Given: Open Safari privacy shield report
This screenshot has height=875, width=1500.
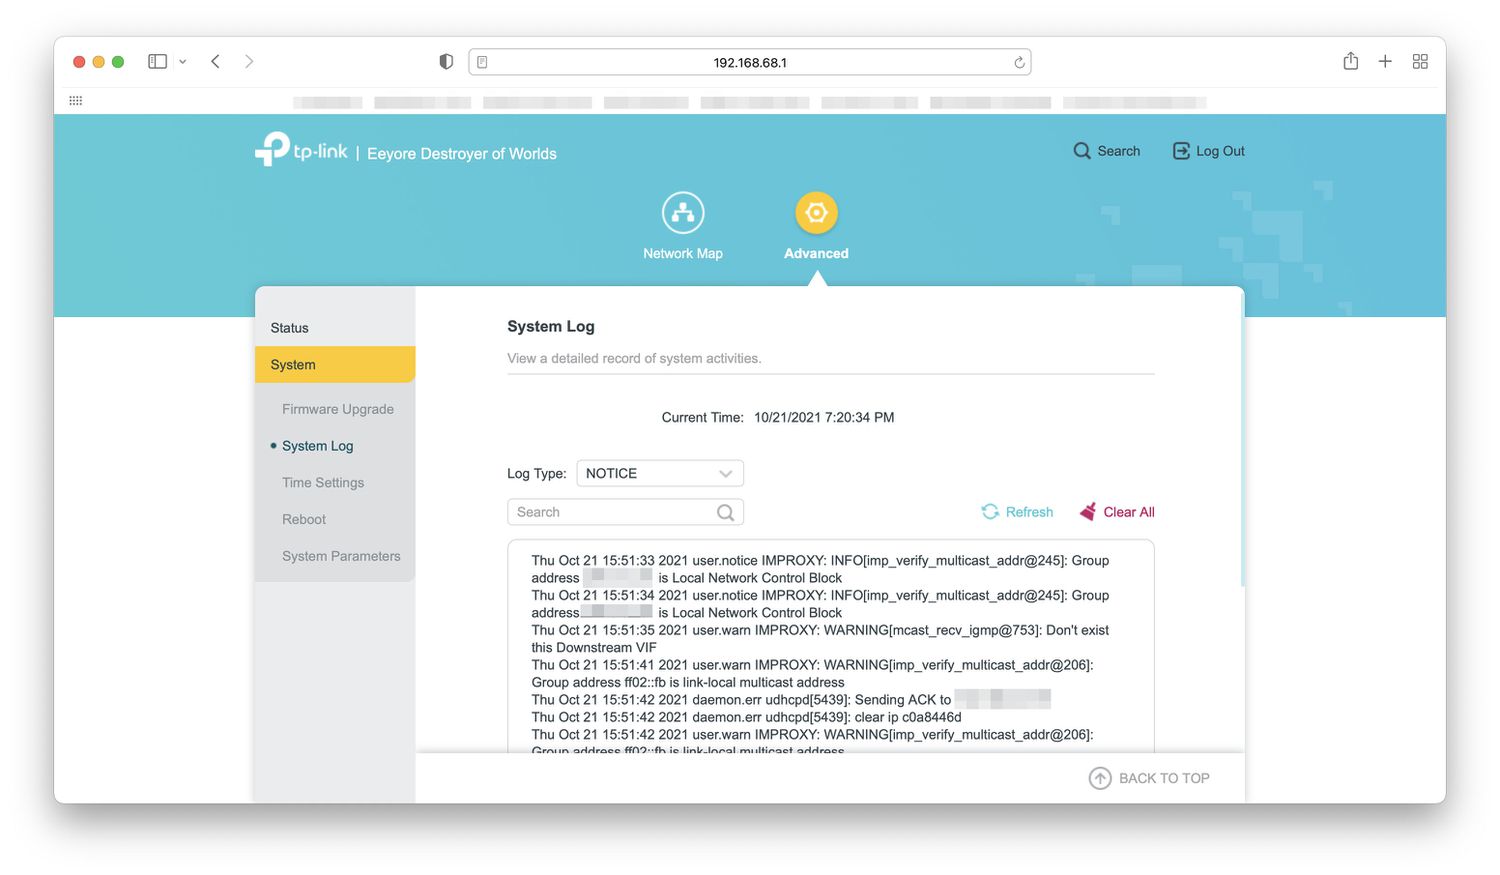Looking at the screenshot, I should (446, 62).
